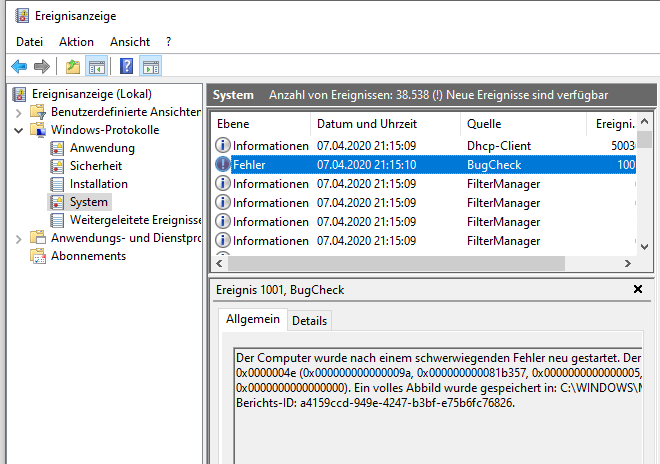Click the Ereignisanzeige app icon in the title bar
The height and width of the screenshot is (464, 660).
coord(22,16)
